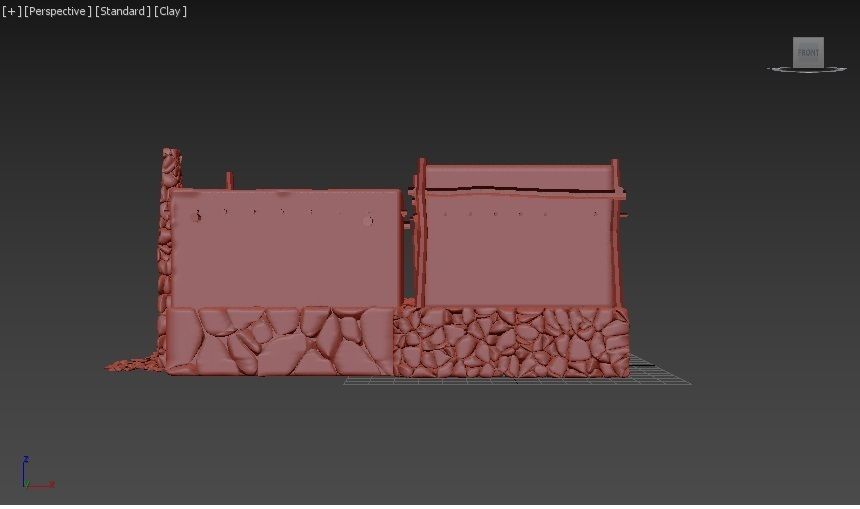Click the ViewCube compass ring
Screen dimensions: 860x509
pos(806,70)
